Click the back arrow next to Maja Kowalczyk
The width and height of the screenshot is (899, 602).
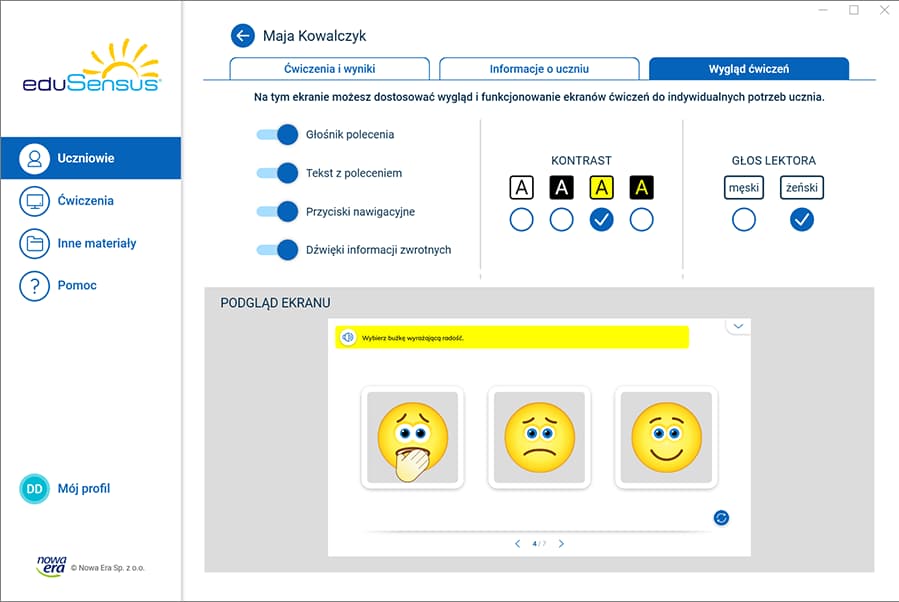(x=242, y=35)
